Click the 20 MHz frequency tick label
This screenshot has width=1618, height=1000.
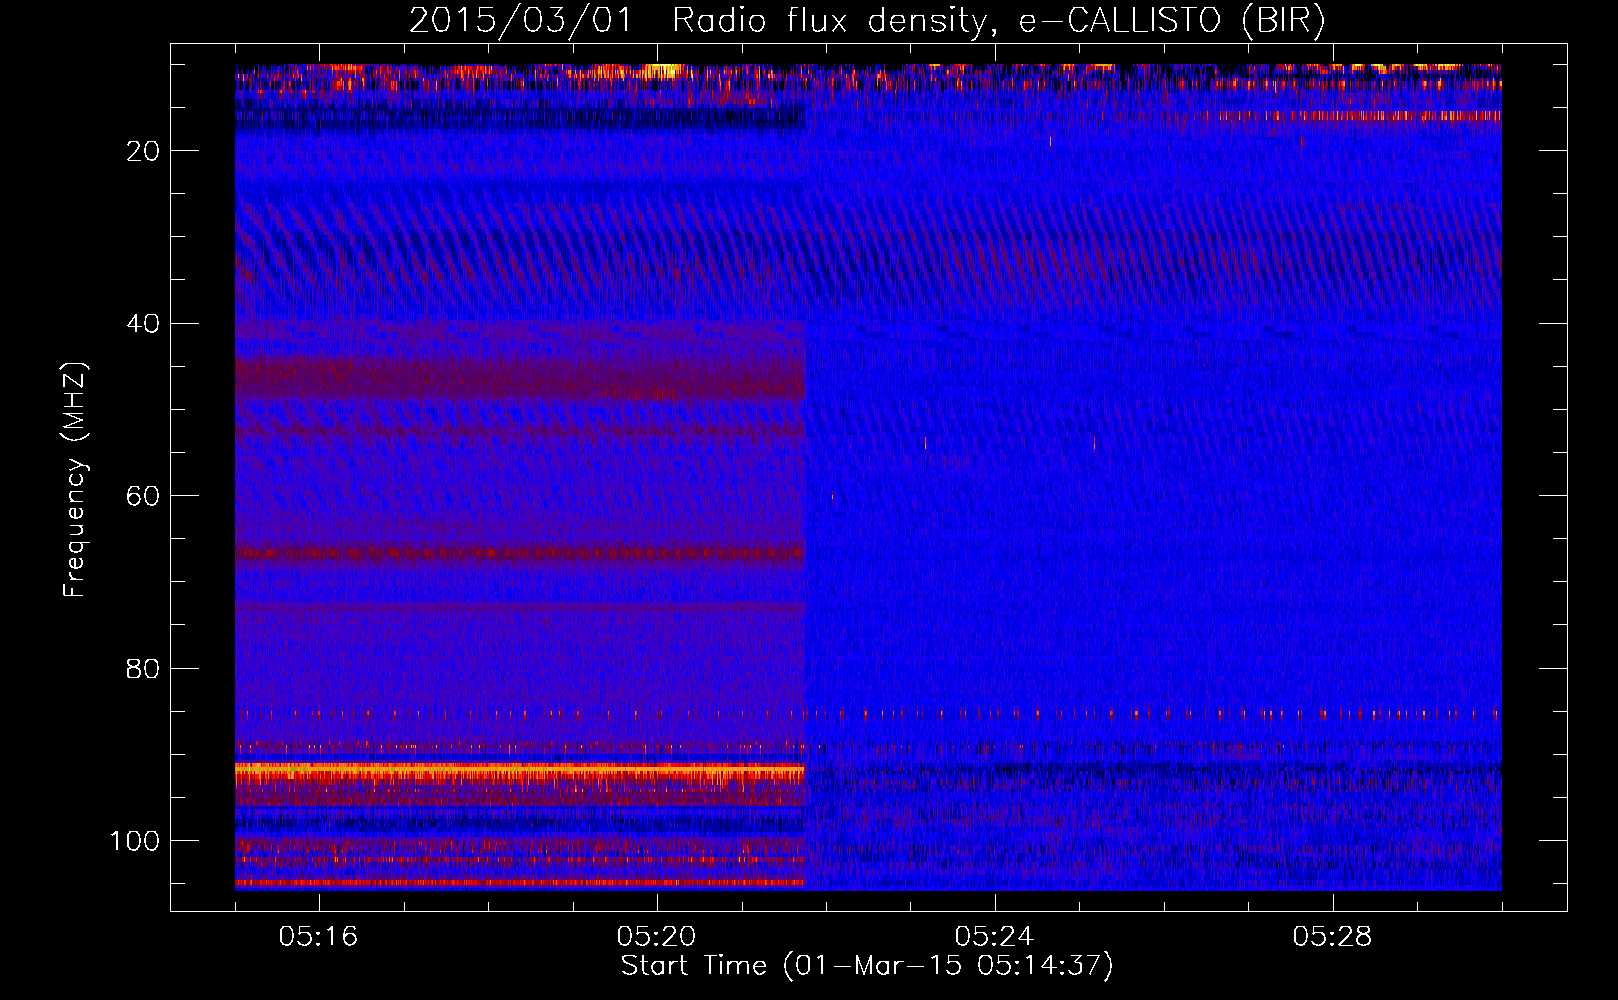[143, 151]
